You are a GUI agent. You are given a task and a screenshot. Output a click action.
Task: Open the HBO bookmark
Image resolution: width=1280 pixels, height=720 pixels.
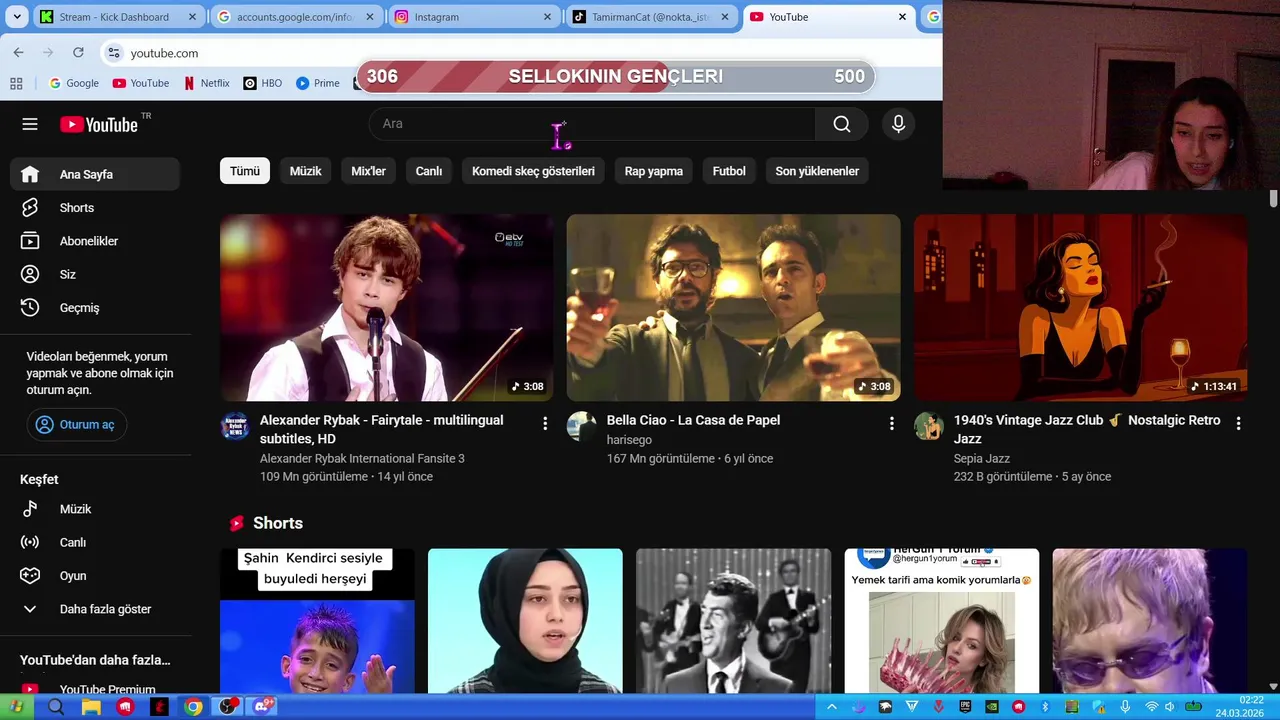click(263, 83)
